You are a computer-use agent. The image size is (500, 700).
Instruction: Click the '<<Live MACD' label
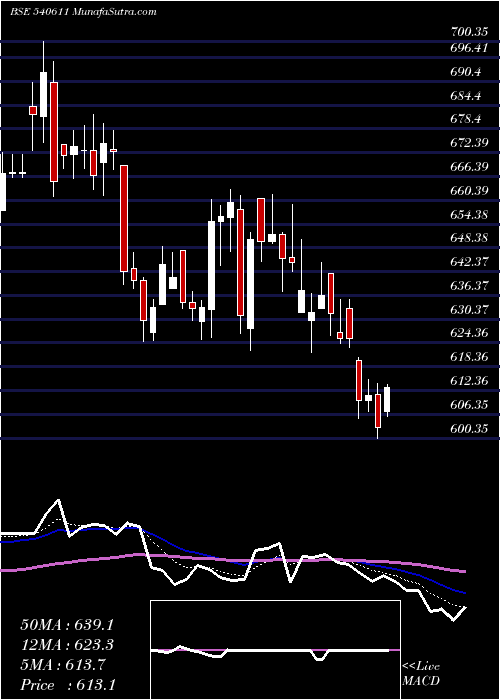tap(421, 674)
